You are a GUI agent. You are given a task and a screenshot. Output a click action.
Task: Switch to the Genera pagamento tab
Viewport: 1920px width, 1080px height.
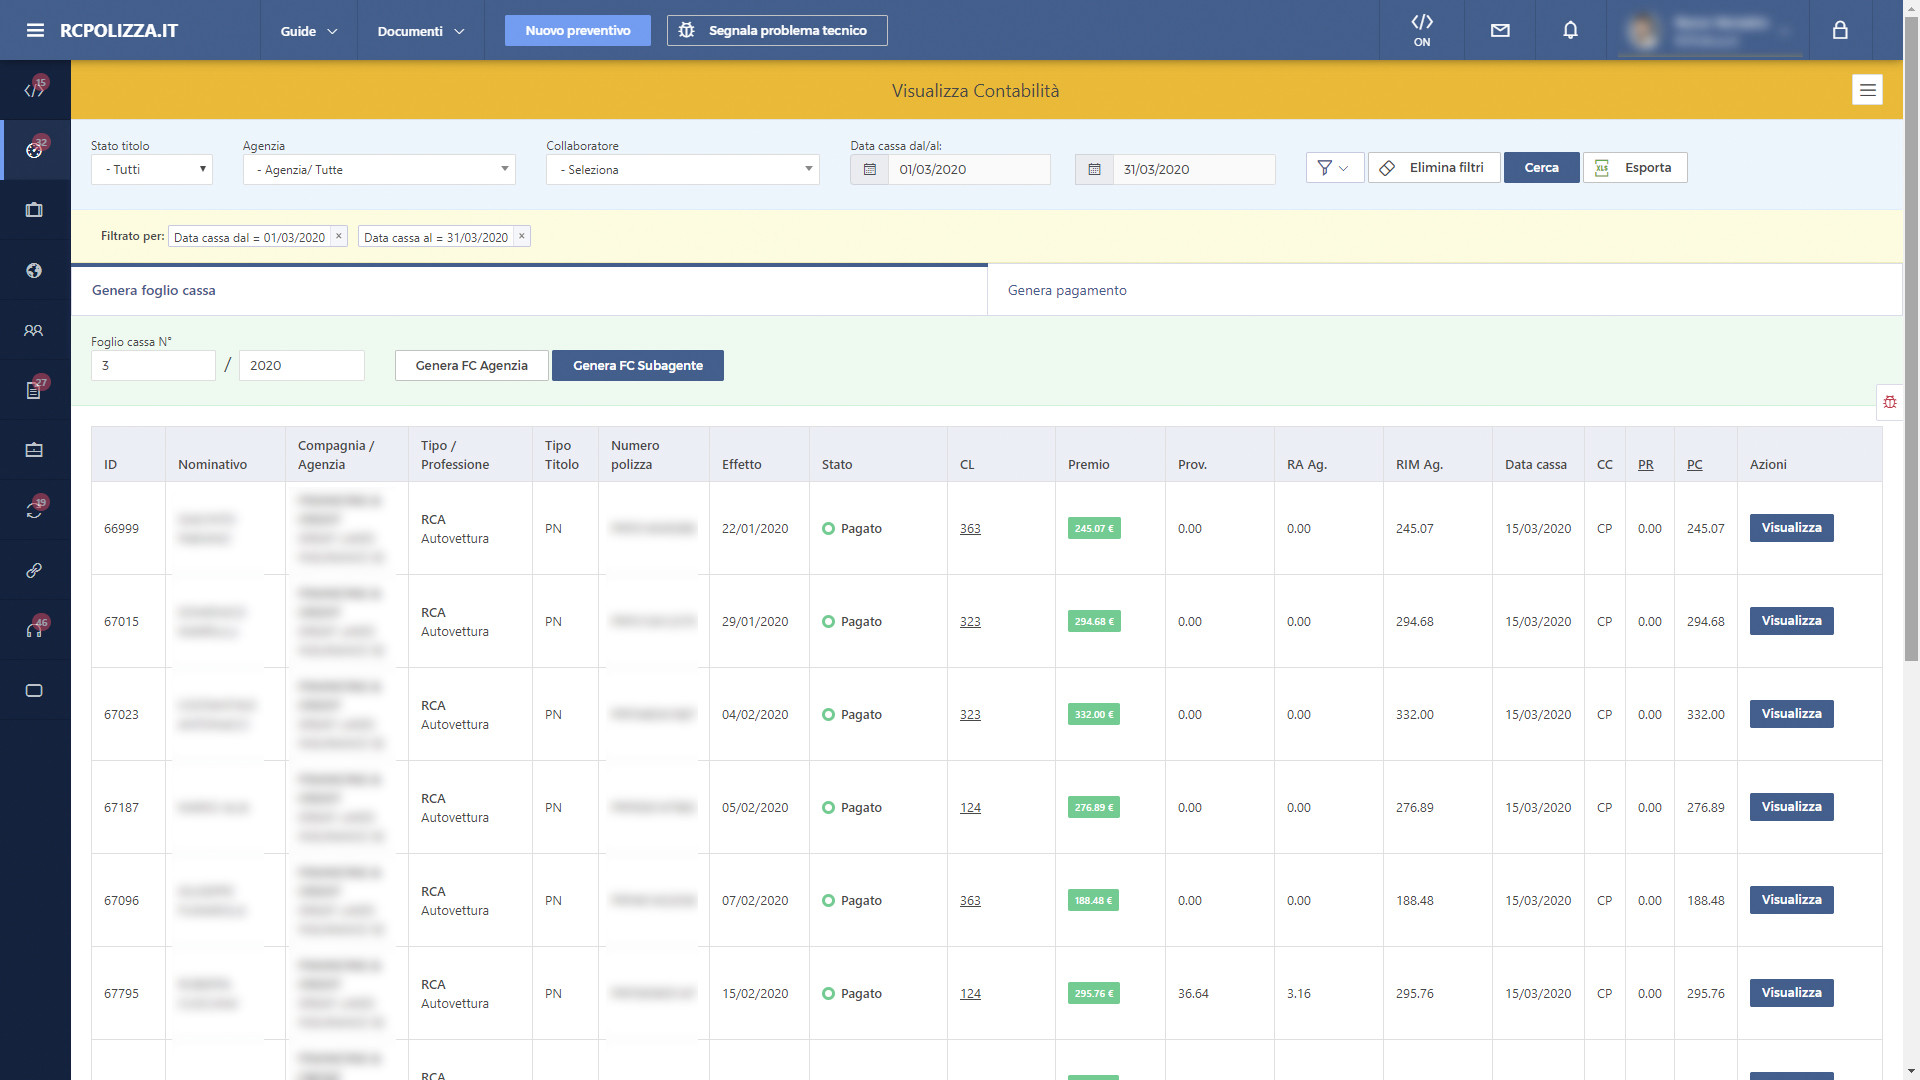pos(1067,290)
